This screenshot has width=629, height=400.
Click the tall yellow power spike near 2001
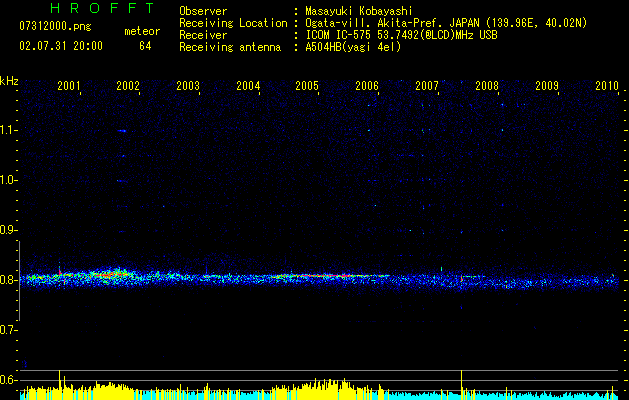pos(59,384)
